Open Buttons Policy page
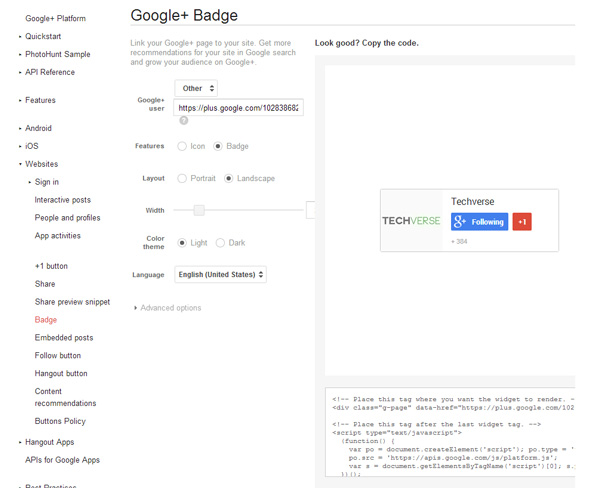 coord(60,421)
